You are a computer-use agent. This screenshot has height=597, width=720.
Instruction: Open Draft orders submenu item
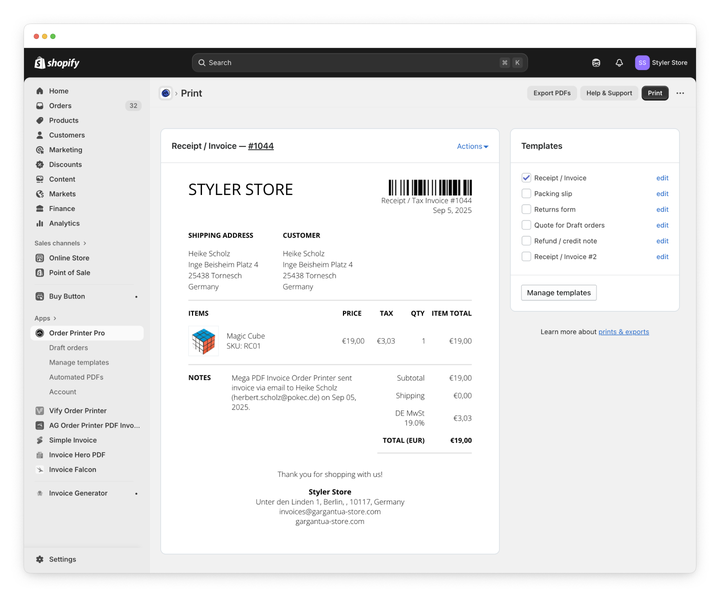(68, 348)
